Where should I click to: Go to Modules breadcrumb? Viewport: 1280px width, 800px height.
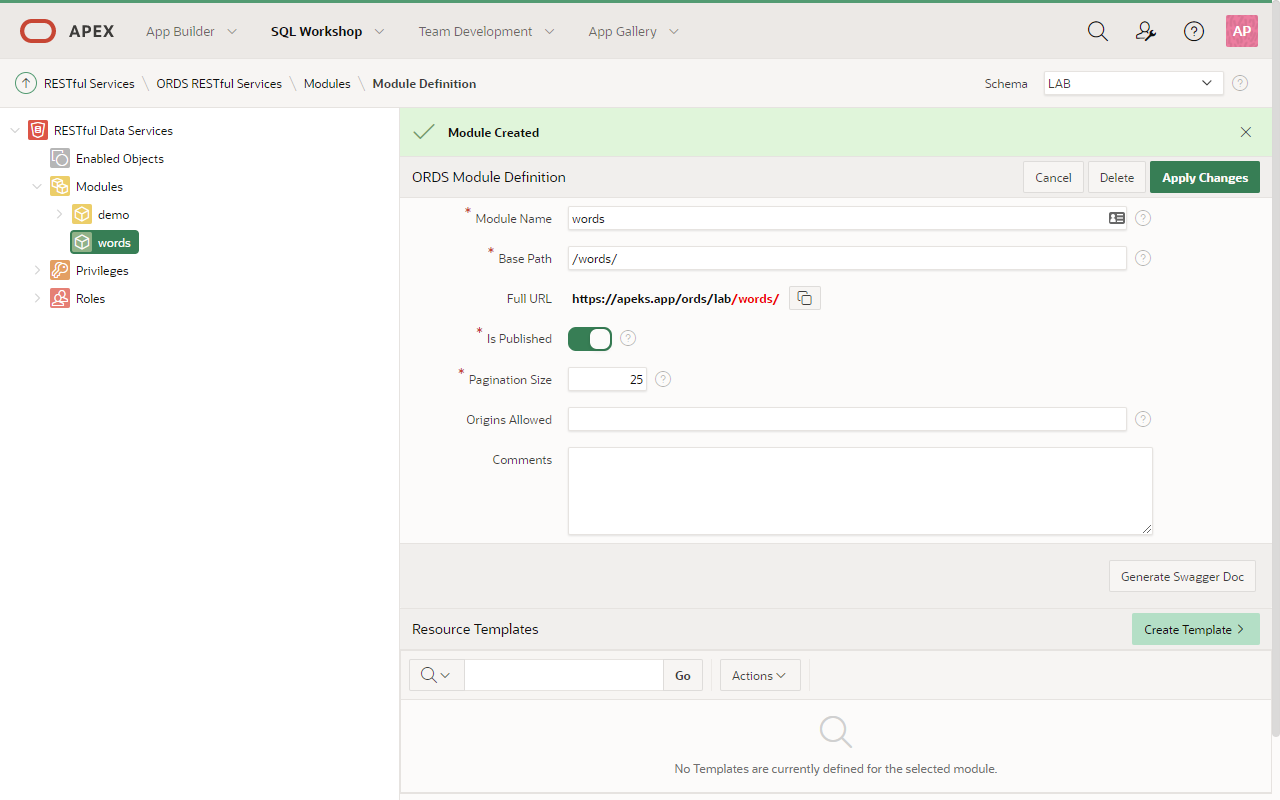click(327, 84)
